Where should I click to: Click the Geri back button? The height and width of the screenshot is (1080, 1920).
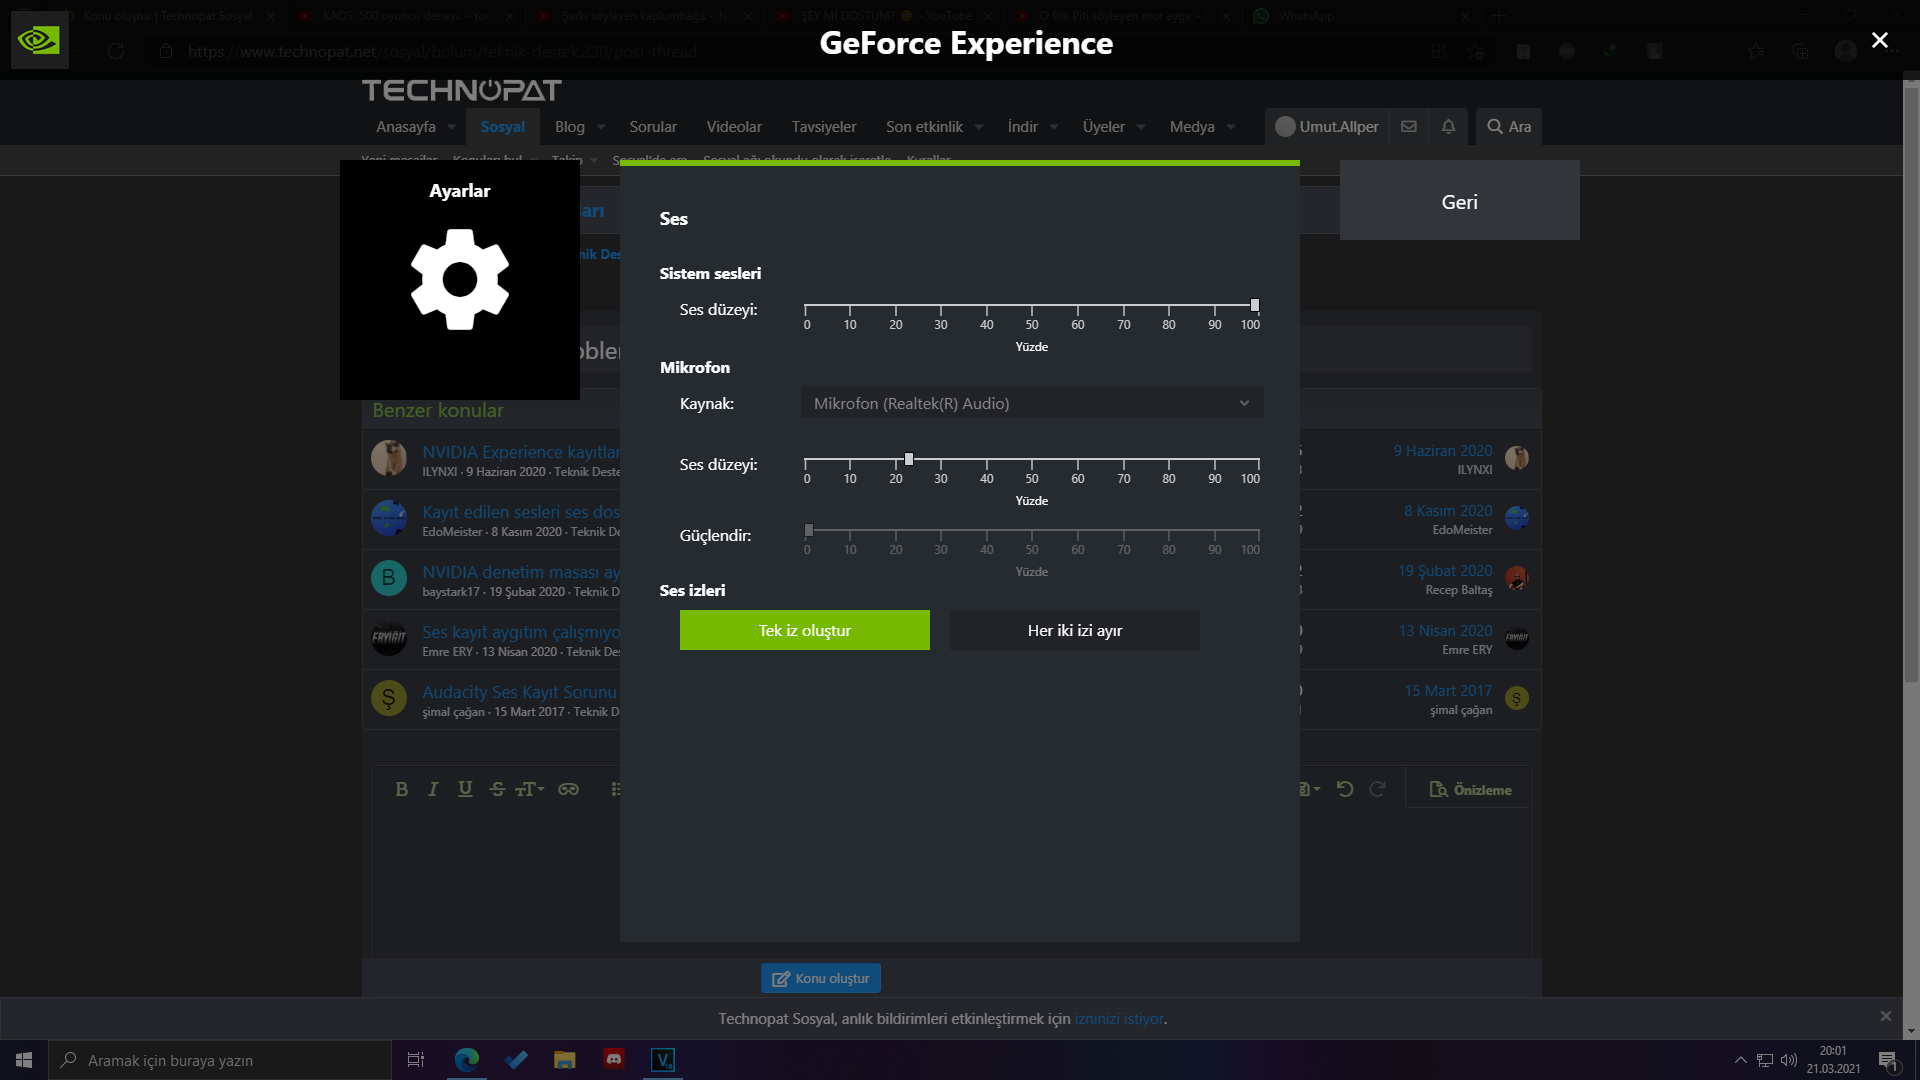[x=1459, y=201]
